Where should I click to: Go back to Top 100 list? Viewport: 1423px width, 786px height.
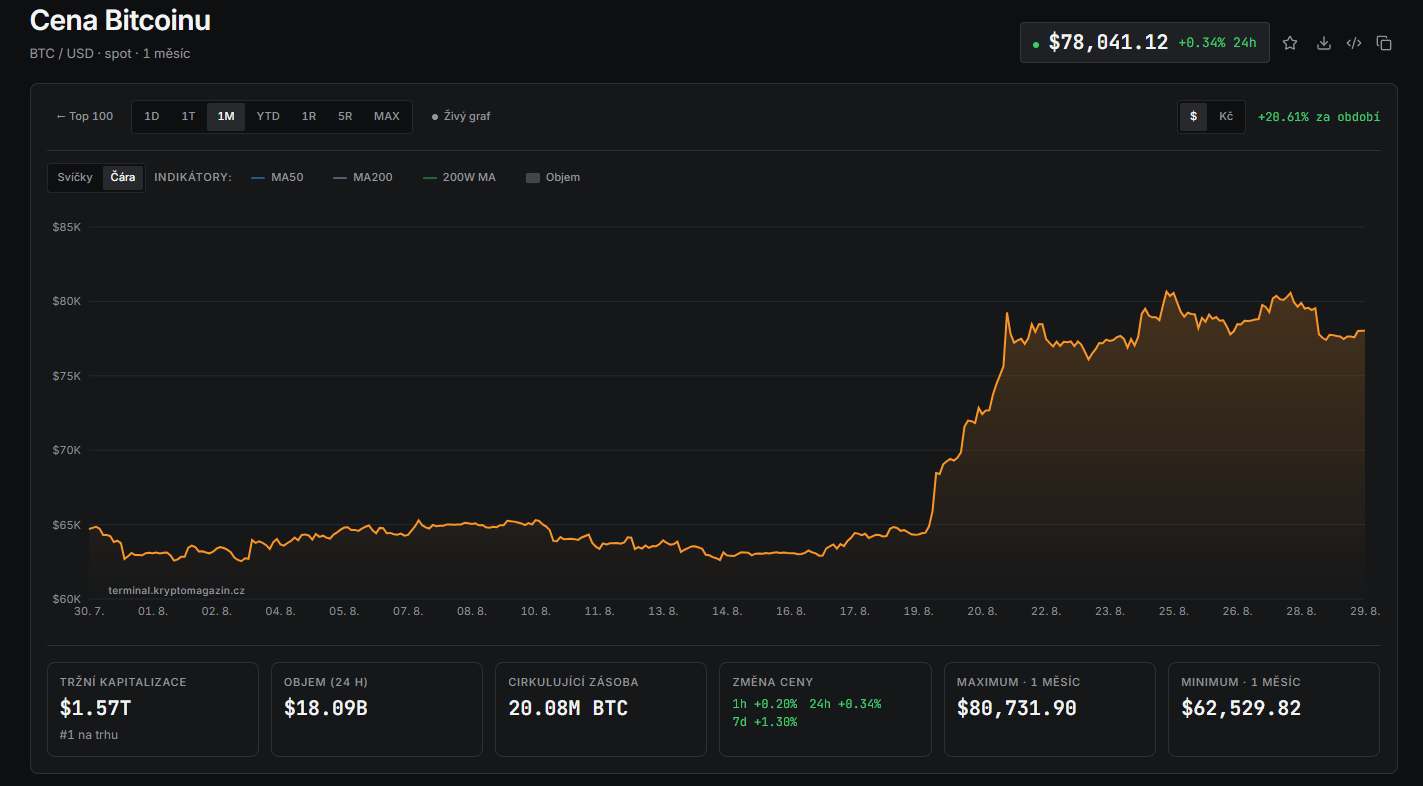point(85,116)
